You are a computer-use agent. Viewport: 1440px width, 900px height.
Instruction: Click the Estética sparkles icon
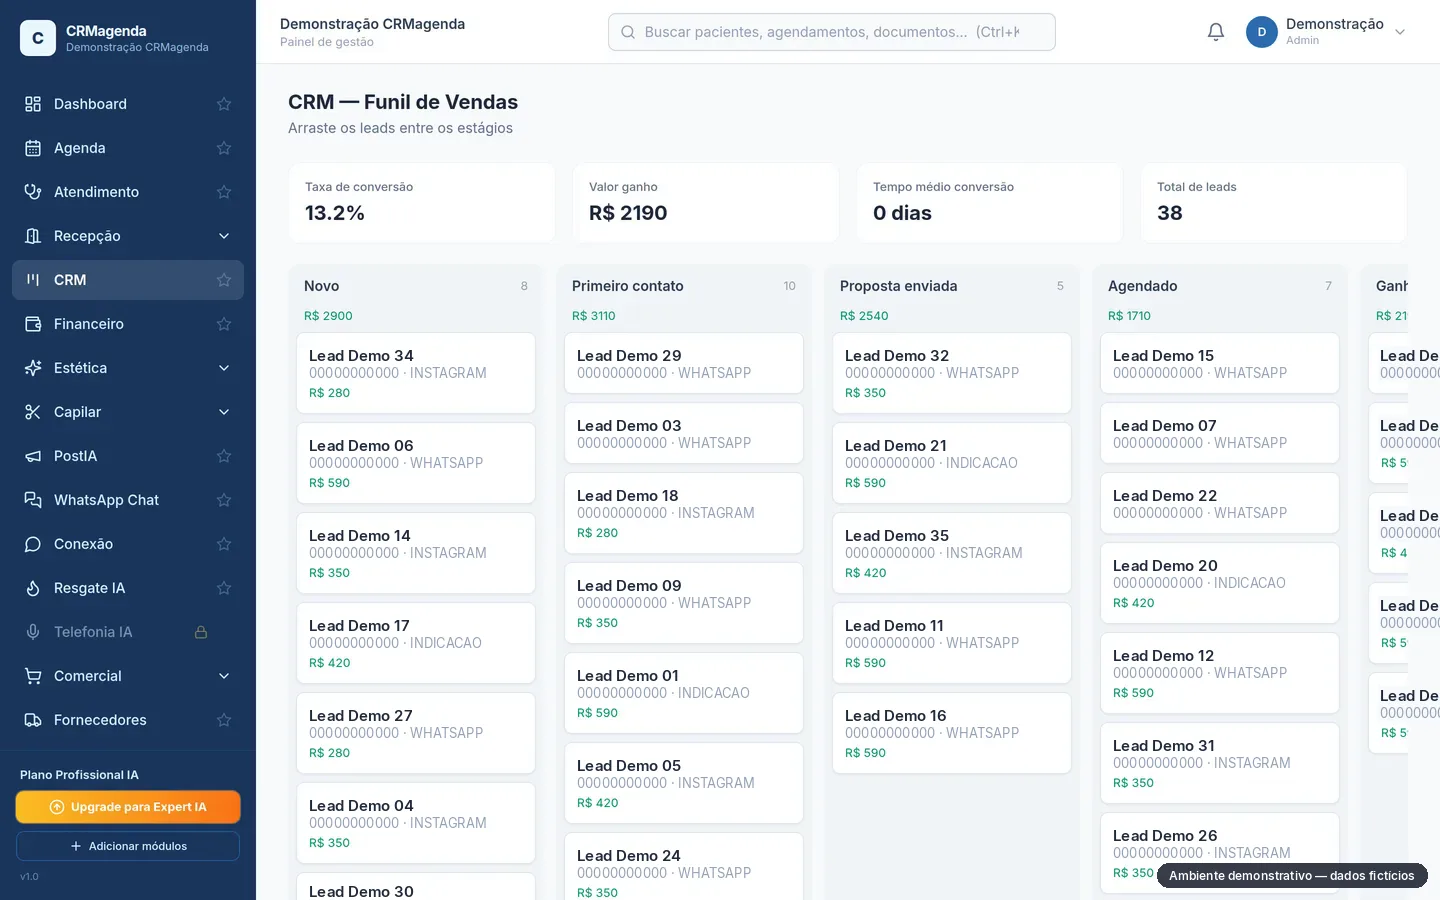click(x=33, y=368)
